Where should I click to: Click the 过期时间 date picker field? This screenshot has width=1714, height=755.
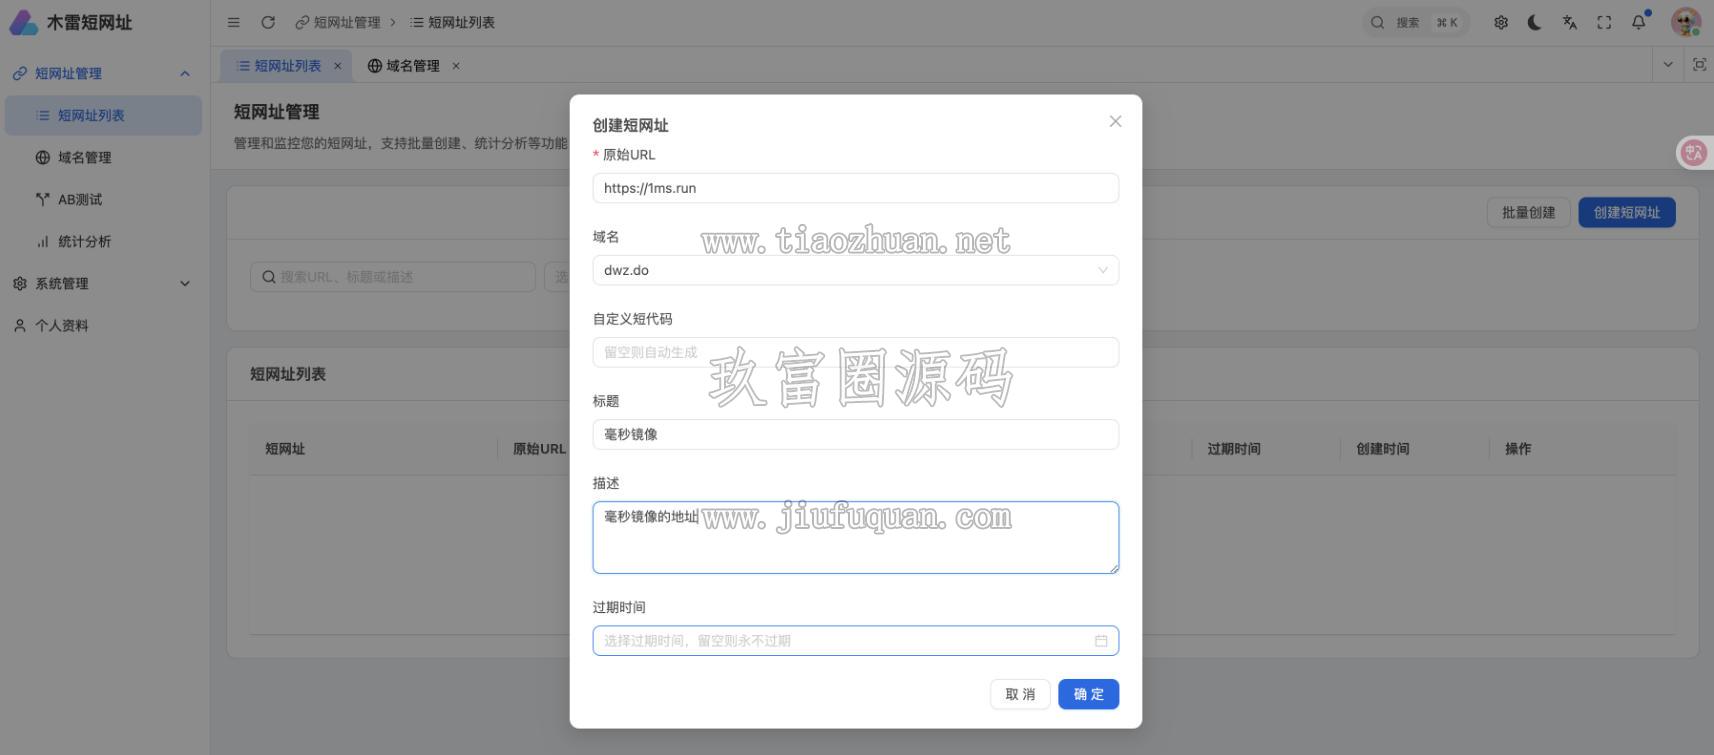click(x=855, y=640)
